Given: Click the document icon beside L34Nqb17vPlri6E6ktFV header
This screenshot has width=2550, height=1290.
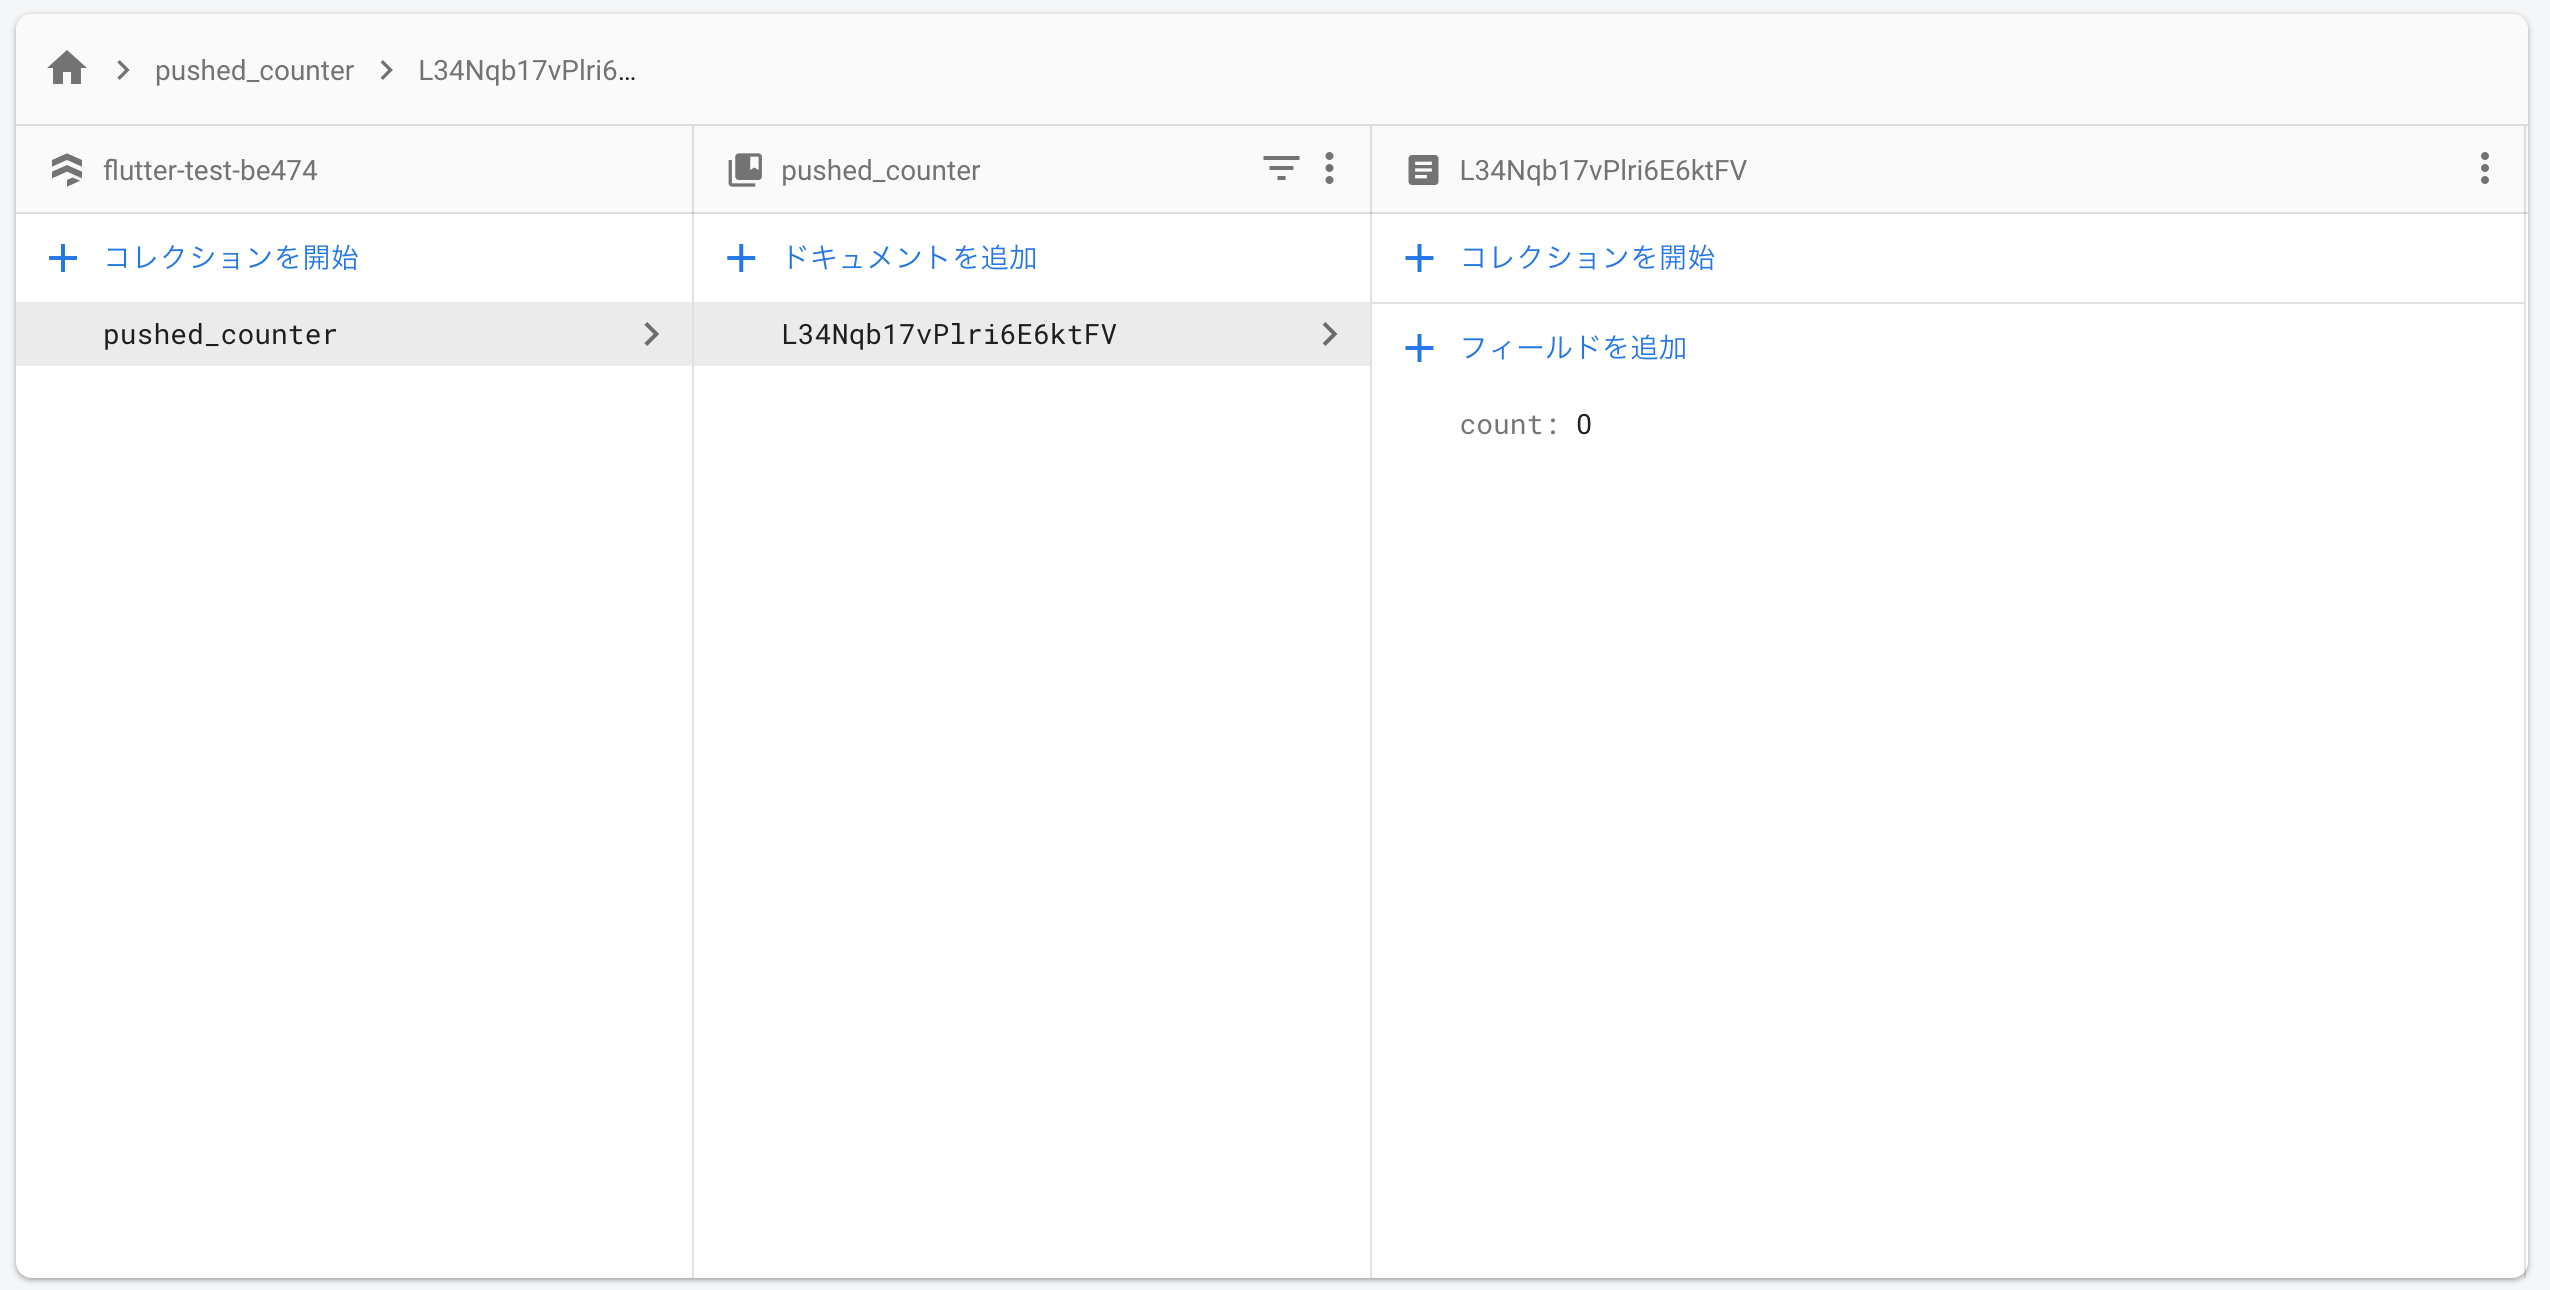Looking at the screenshot, I should coord(1422,170).
